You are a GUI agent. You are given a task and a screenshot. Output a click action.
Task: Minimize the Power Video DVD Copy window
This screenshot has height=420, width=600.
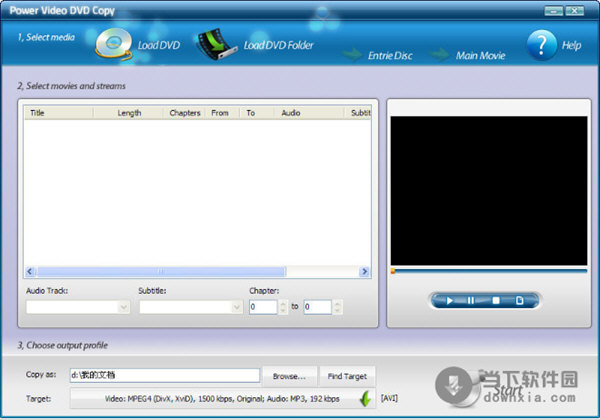[x=553, y=11]
